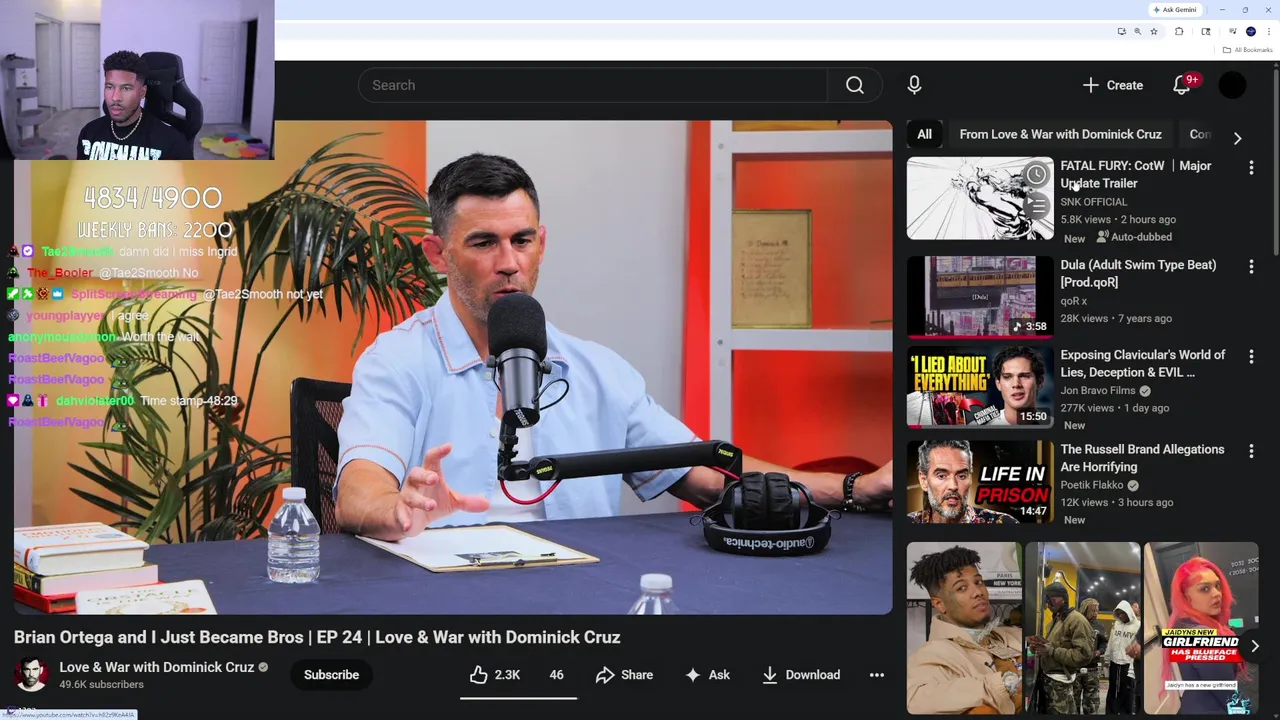
Task: Click the main video player
Action: click(453, 367)
